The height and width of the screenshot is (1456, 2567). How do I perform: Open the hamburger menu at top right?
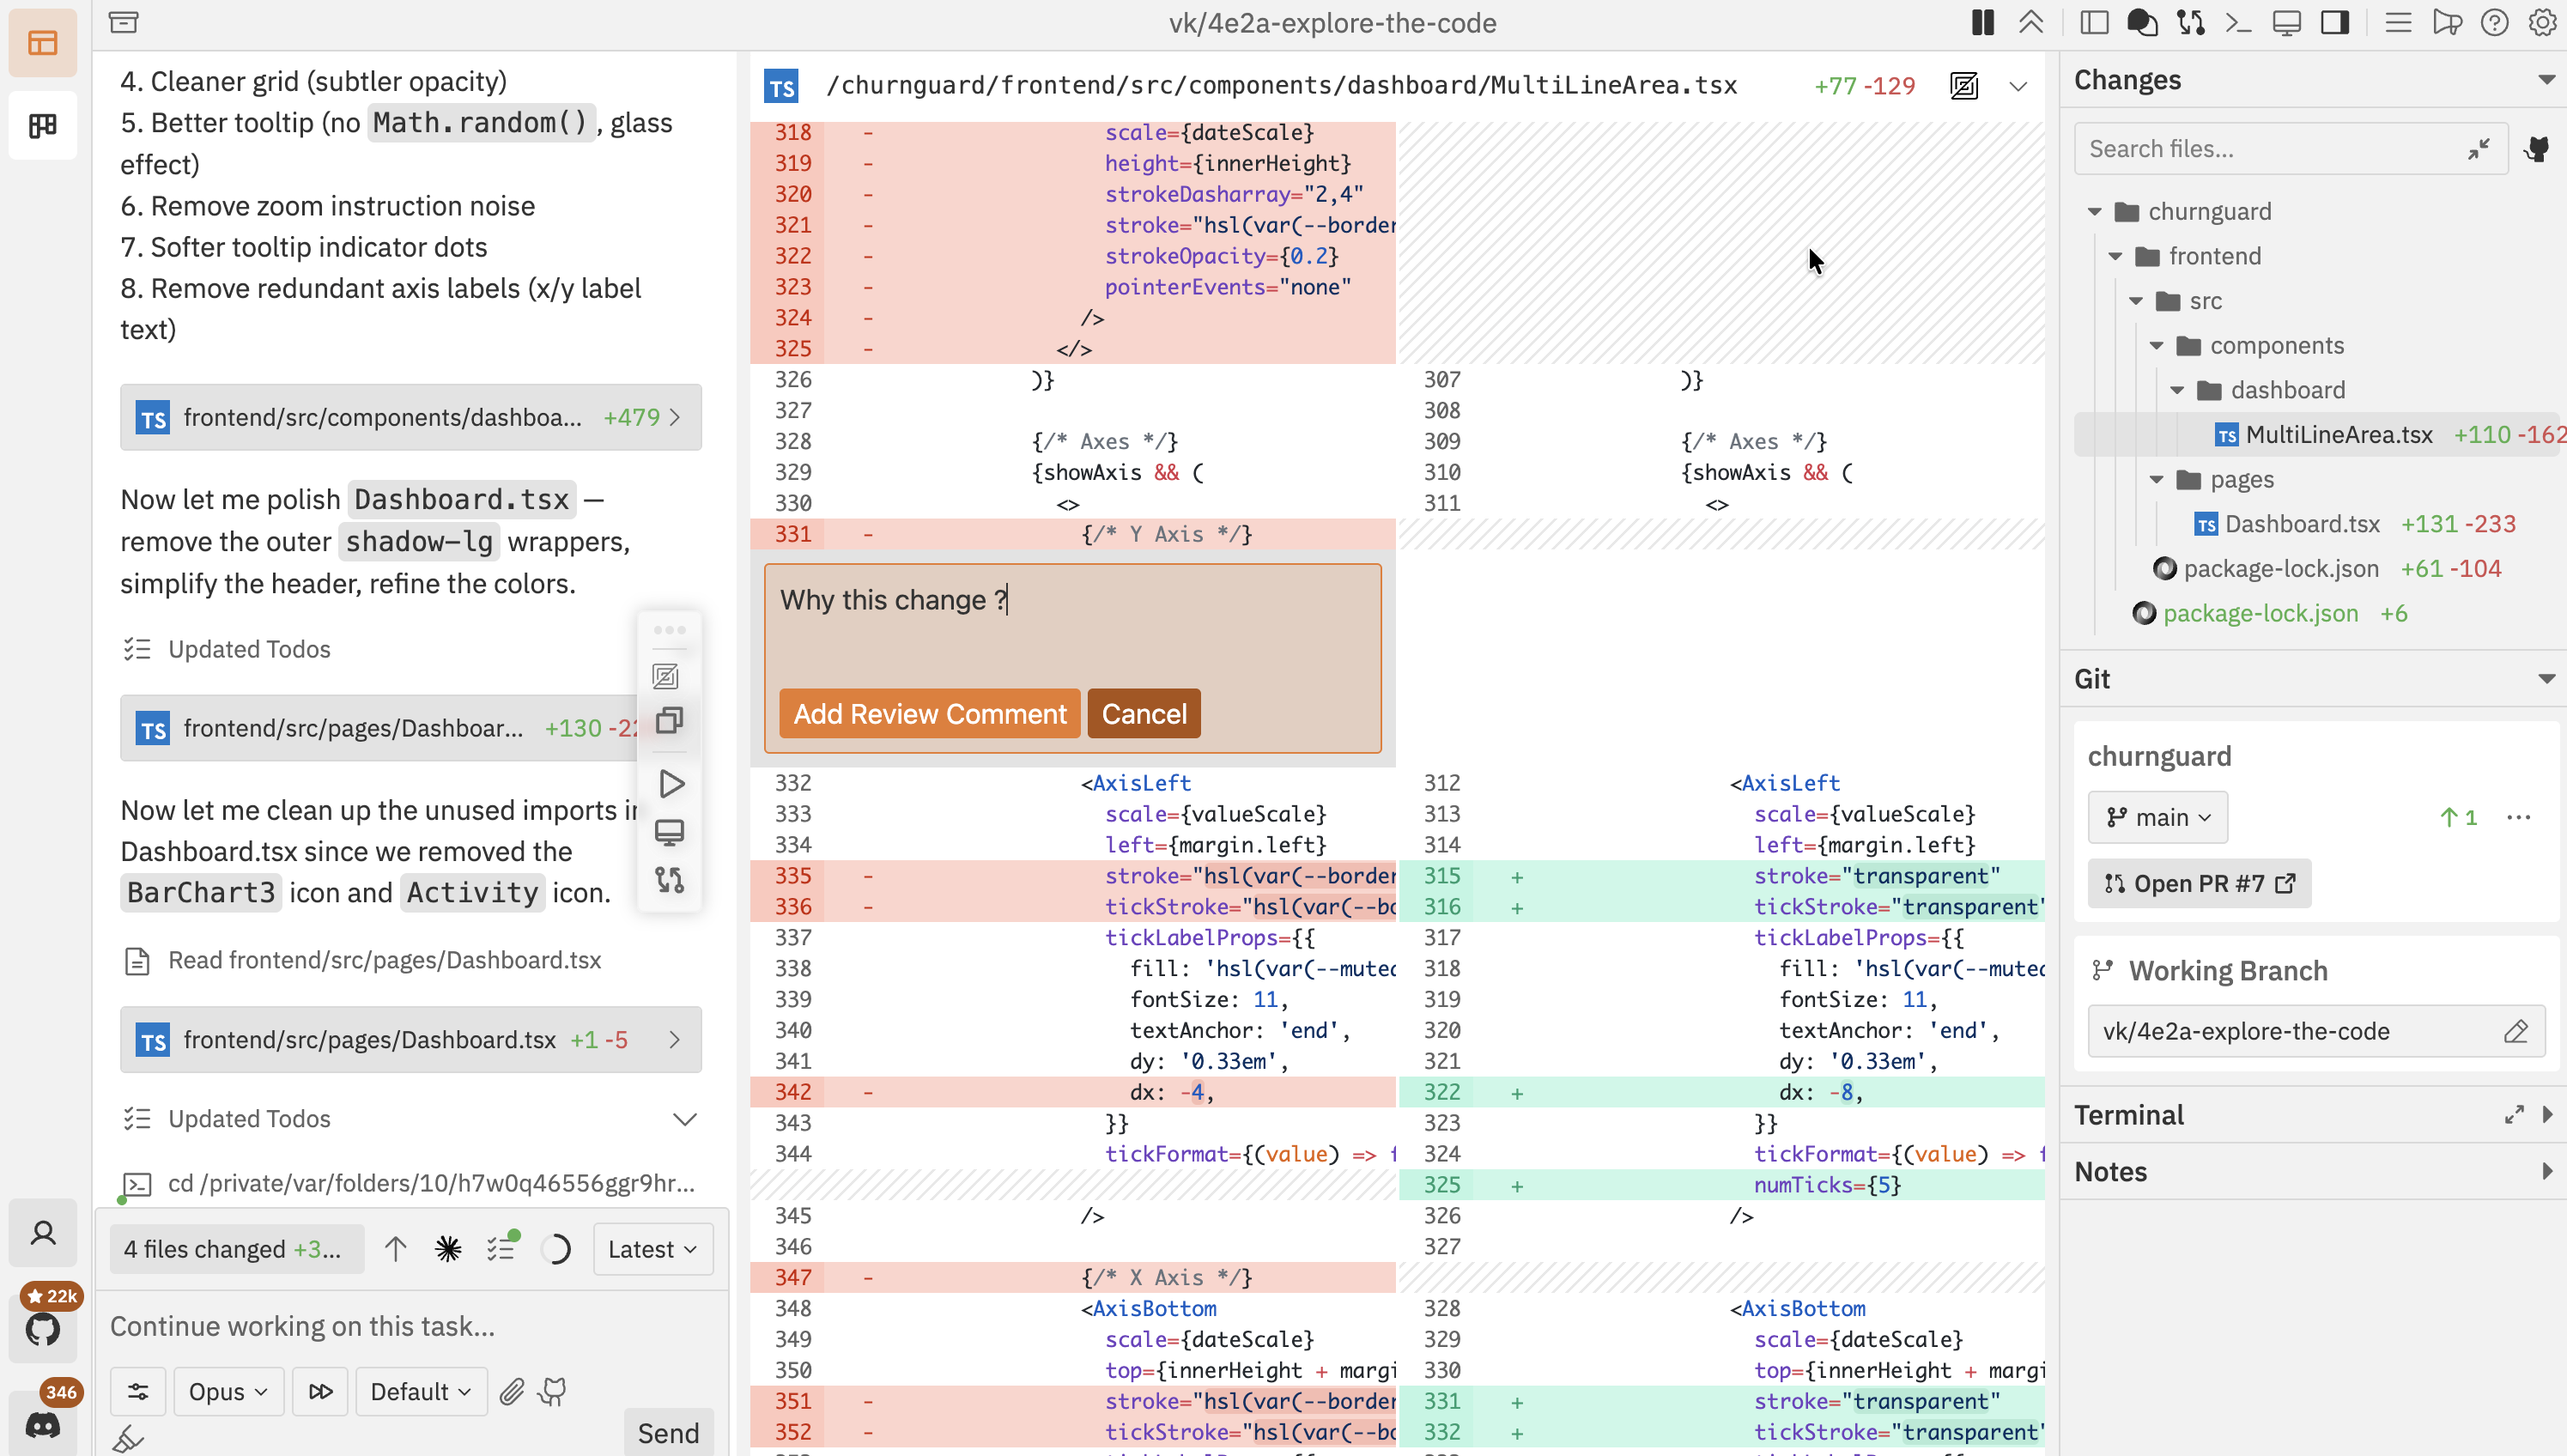[x=2398, y=22]
